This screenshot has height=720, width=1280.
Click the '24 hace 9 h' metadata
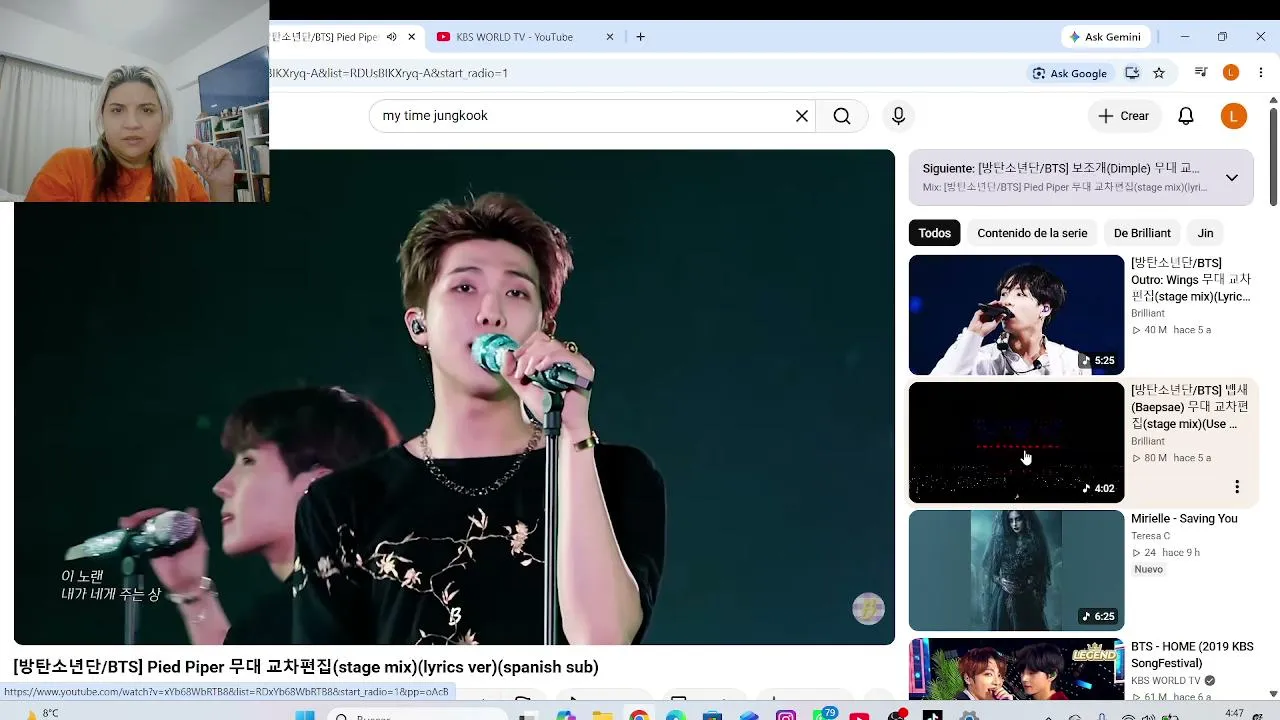point(1166,552)
